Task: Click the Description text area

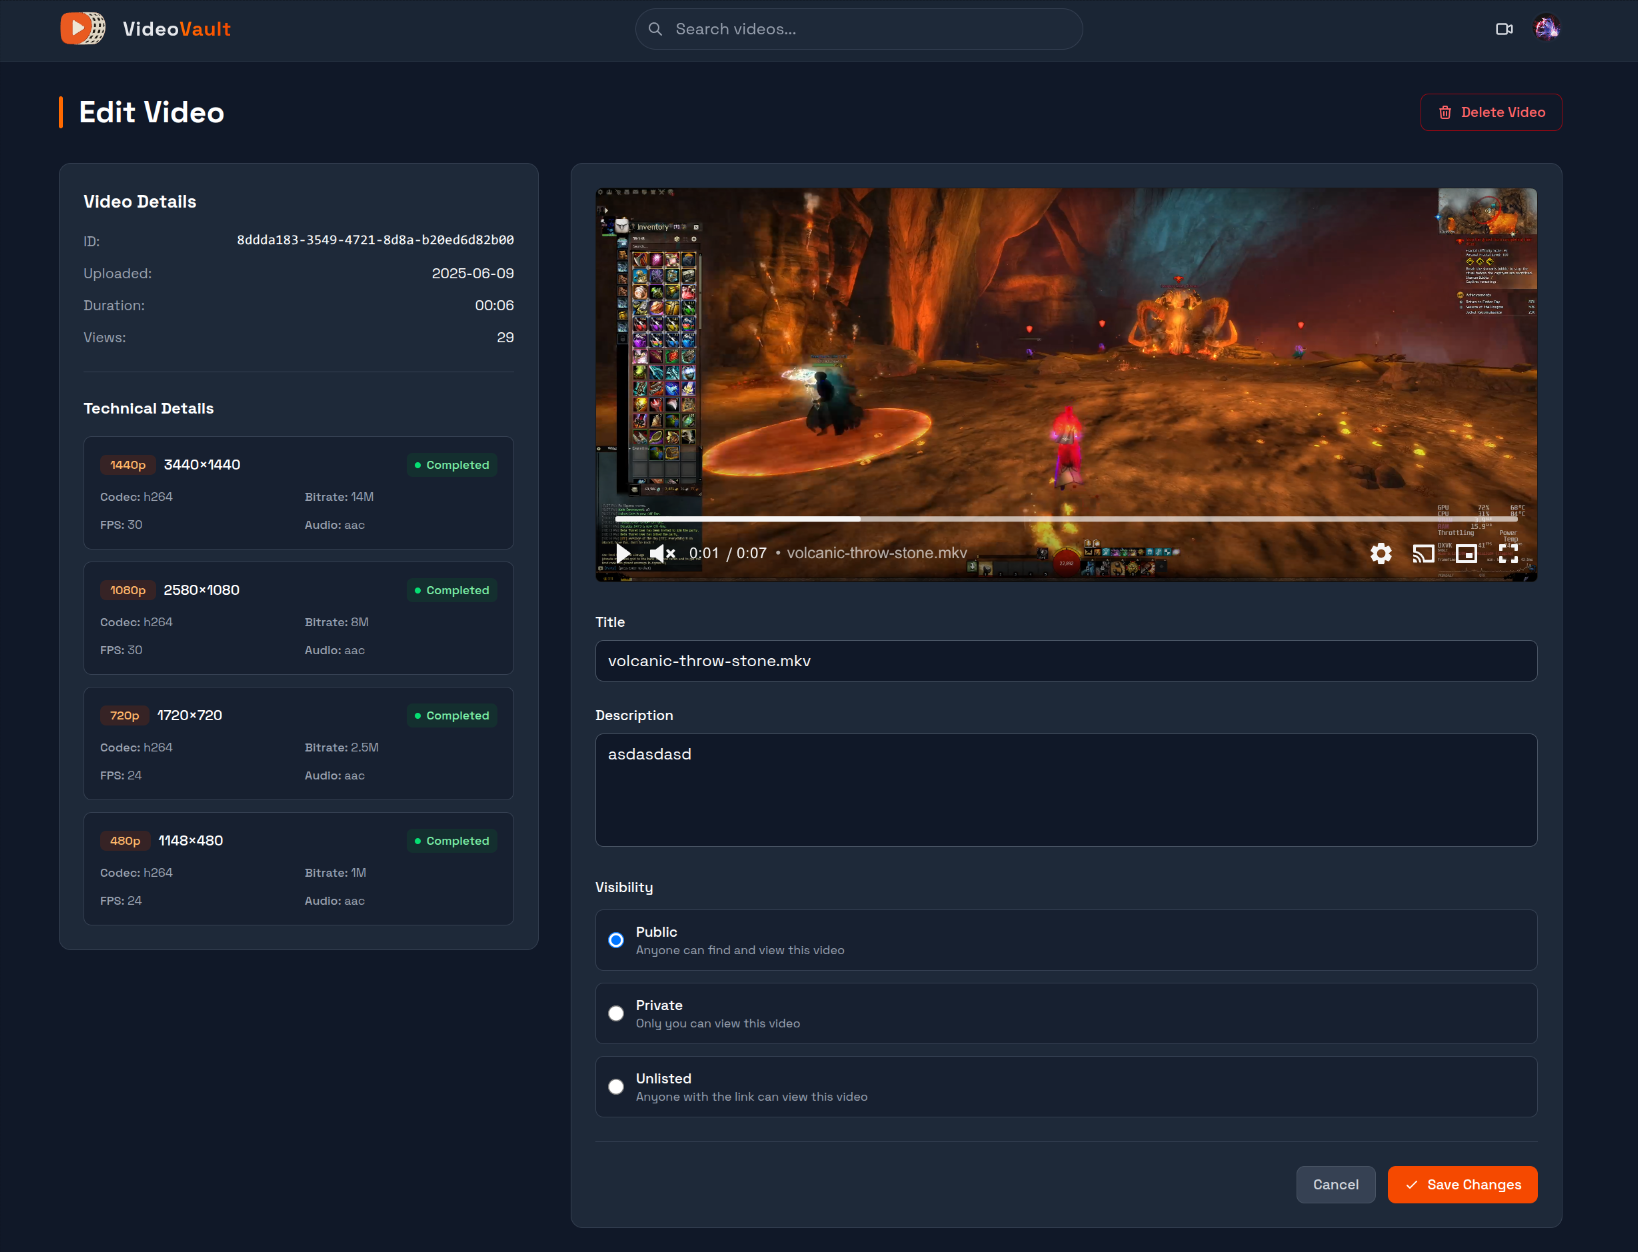Action: click(1066, 790)
